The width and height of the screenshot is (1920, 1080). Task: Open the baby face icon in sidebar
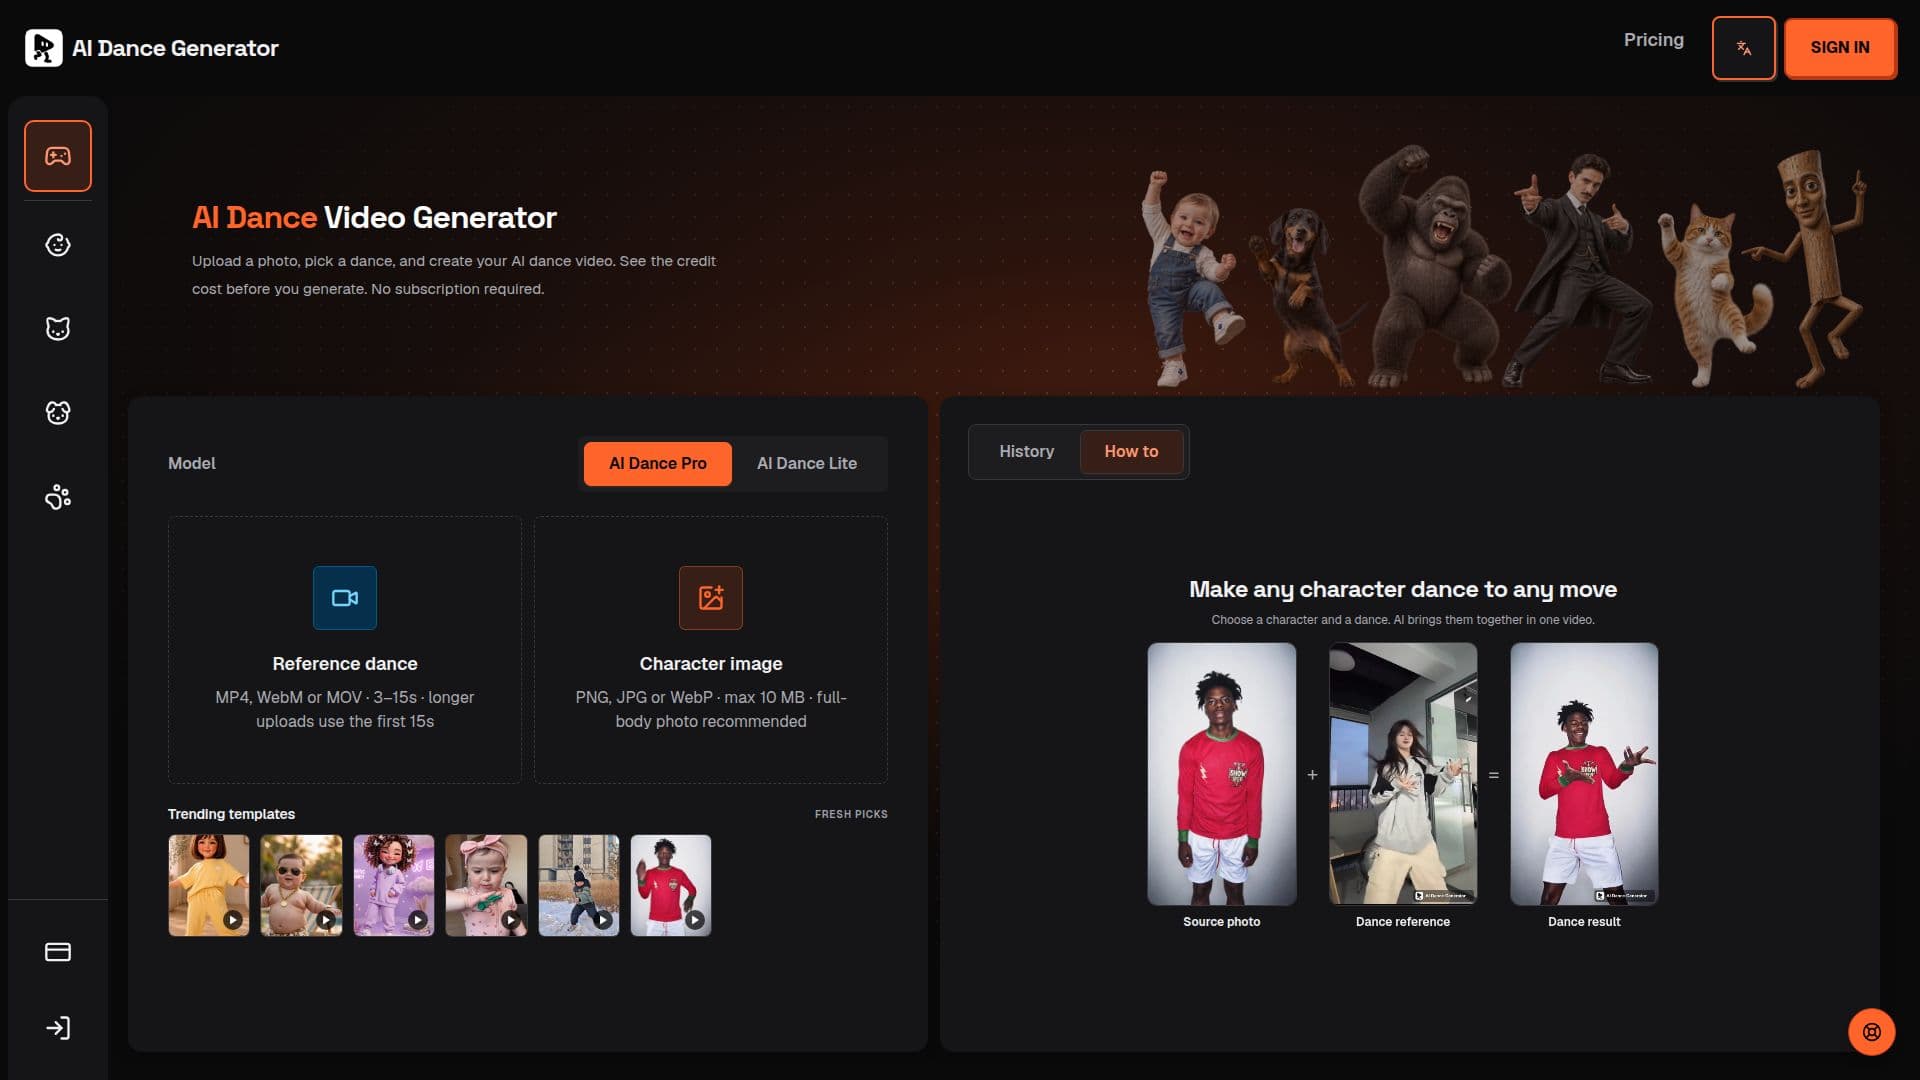click(58, 245)
